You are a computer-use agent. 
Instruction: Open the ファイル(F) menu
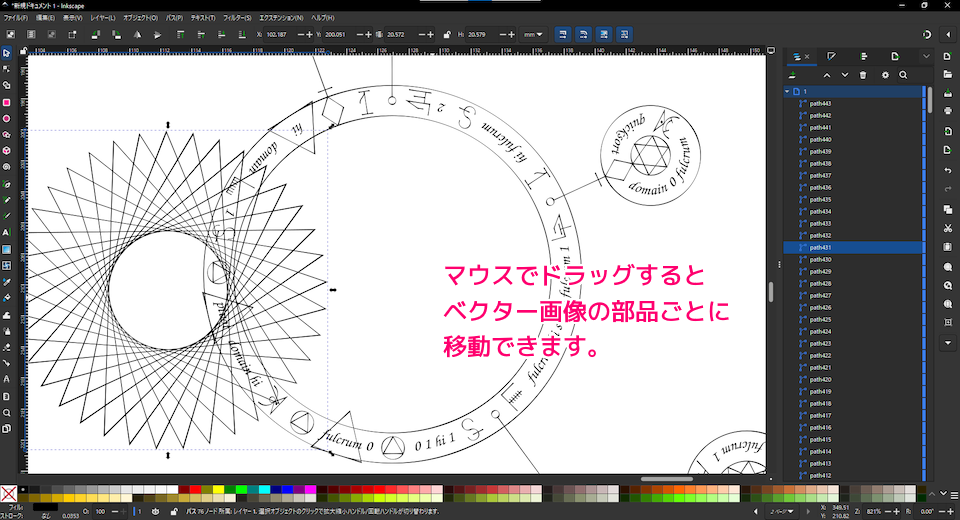(16, 18)
